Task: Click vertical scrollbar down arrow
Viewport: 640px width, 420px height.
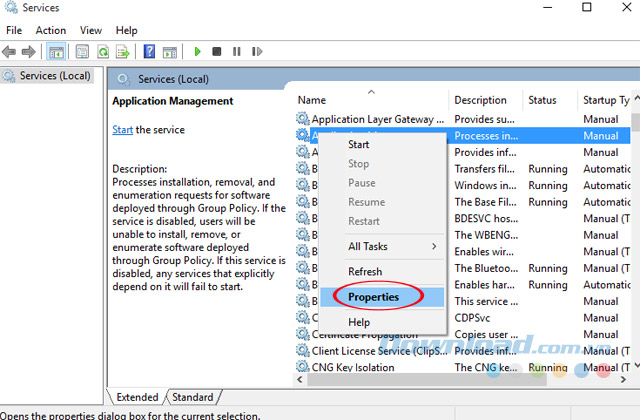Action: (636, 366)
